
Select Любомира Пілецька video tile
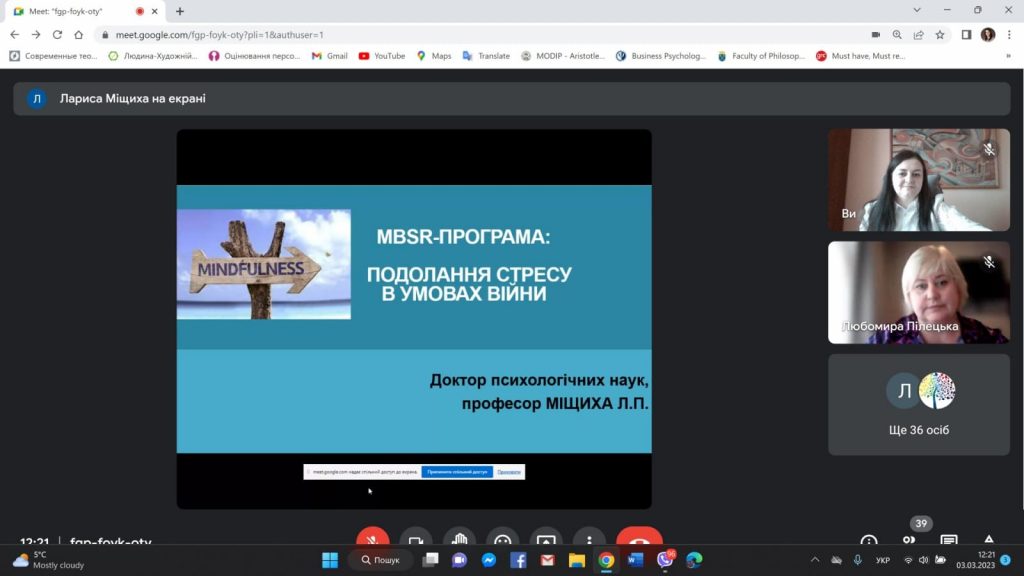[918, 293]
